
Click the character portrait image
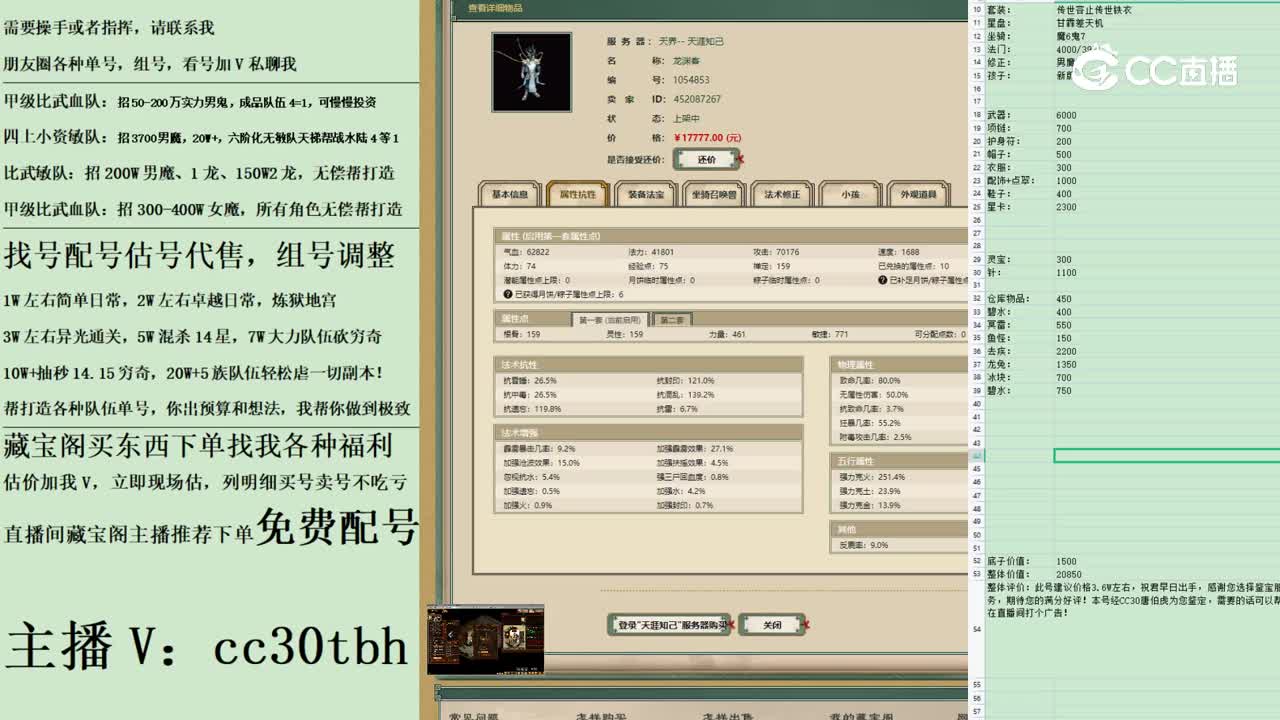[531, 72]
